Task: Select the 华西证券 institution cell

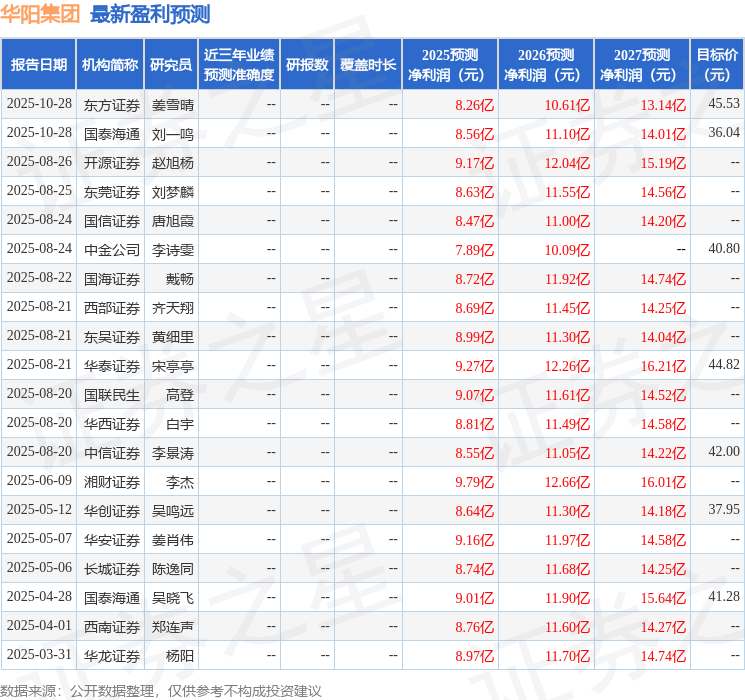Action: [112, 424]
